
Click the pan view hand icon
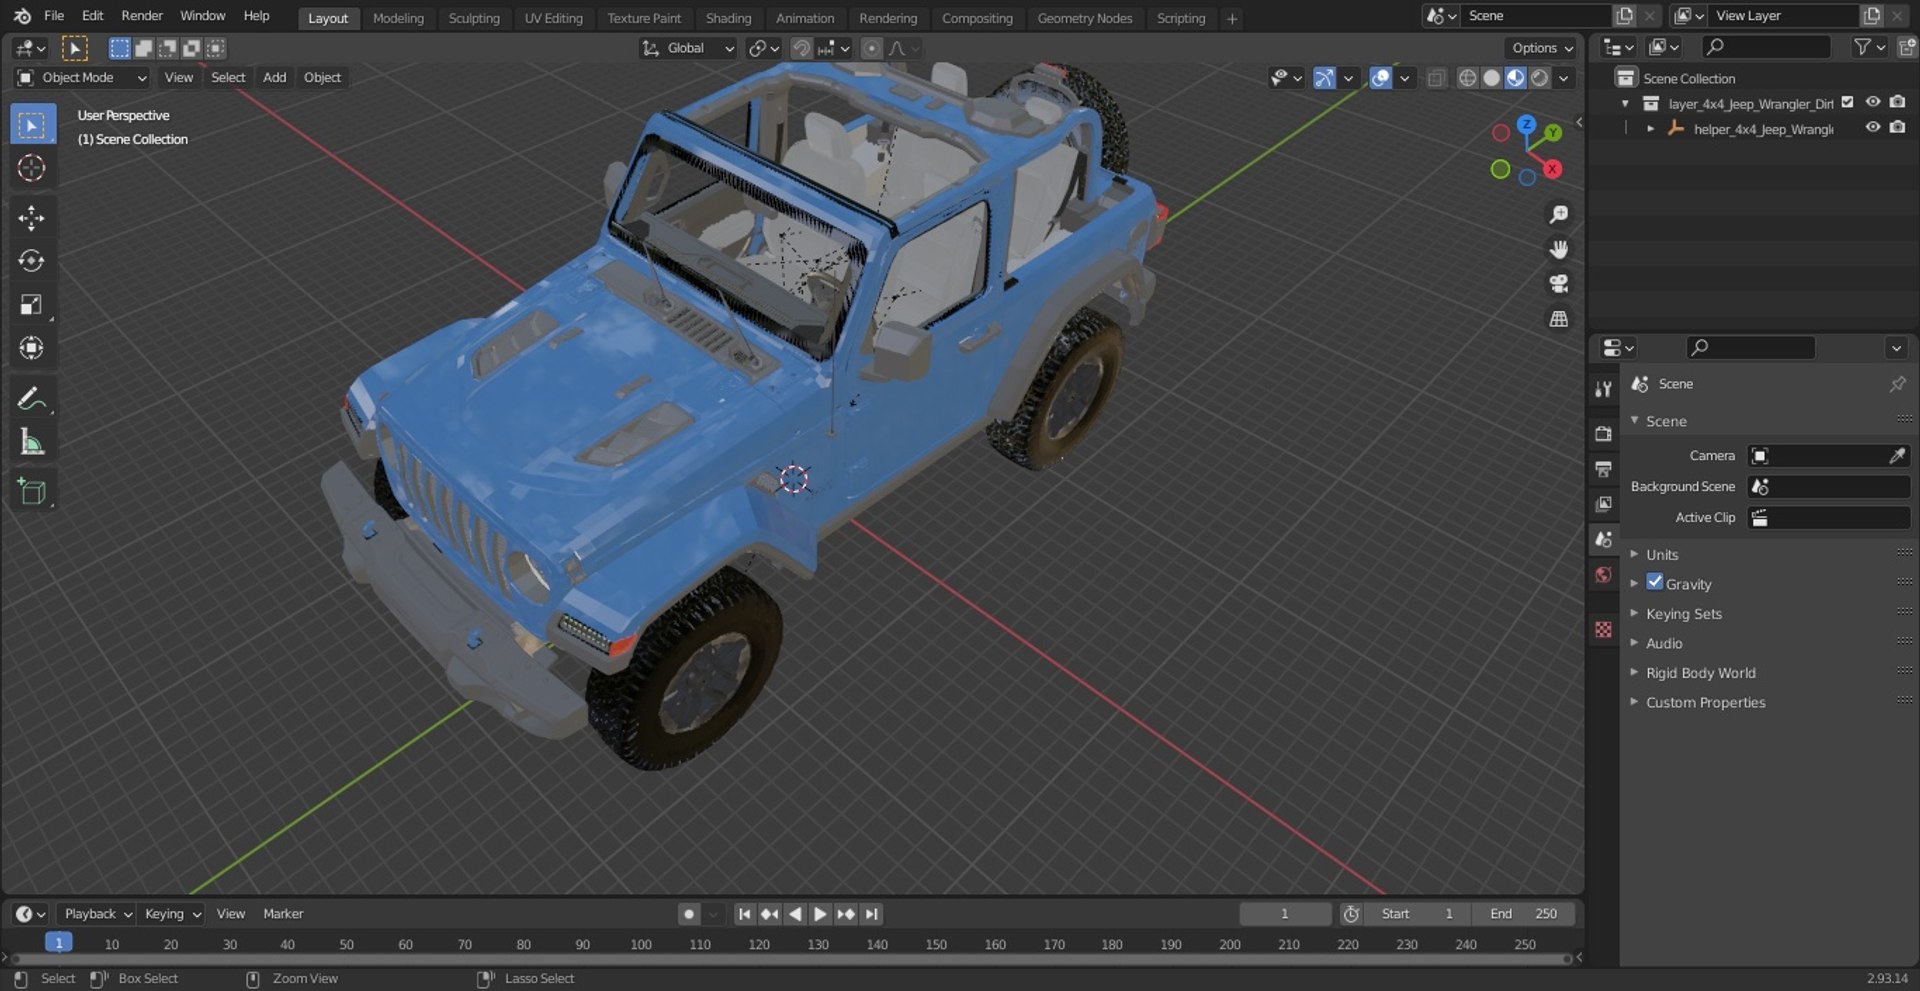(1558, 249)
